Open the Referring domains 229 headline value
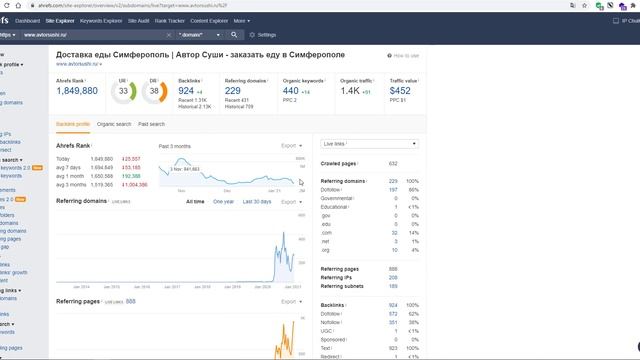 pyautogui.click(x=233, y=91)
